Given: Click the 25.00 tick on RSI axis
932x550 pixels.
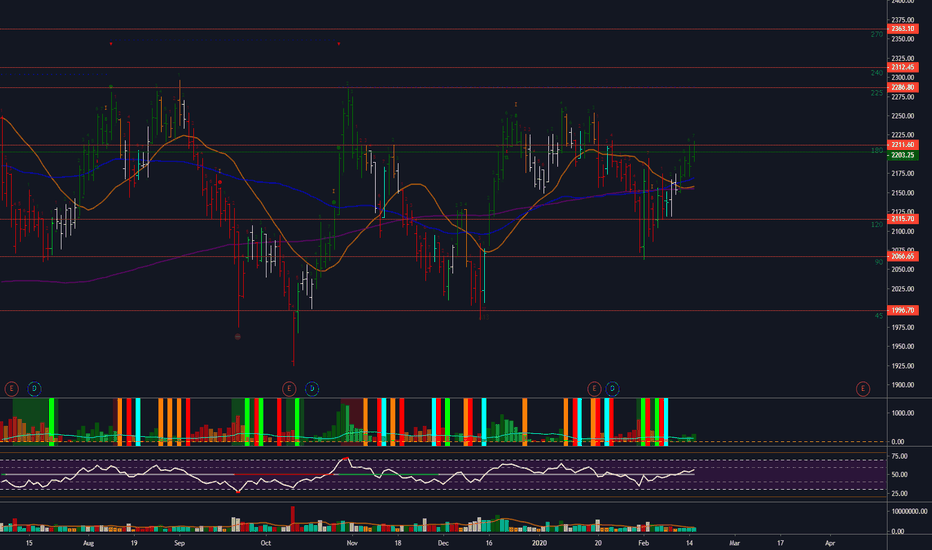Looking at the screenshot, I should [x=900, y=494].
